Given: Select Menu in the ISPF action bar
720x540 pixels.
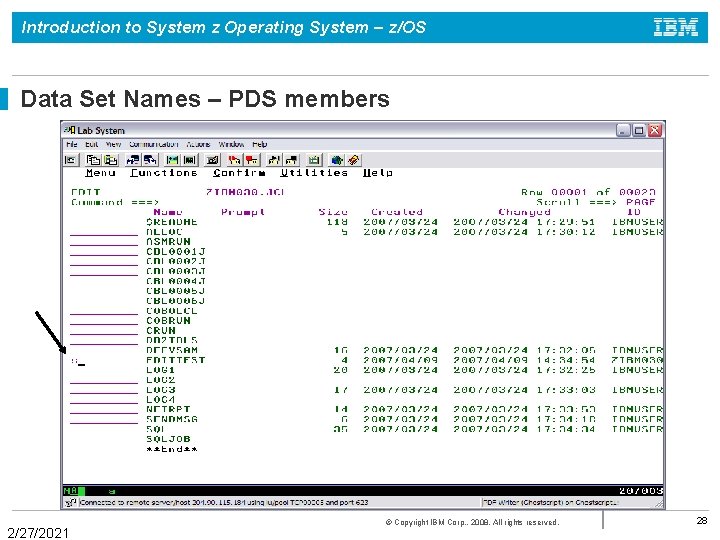Looking at the screenshot, I should click(101, 173).
